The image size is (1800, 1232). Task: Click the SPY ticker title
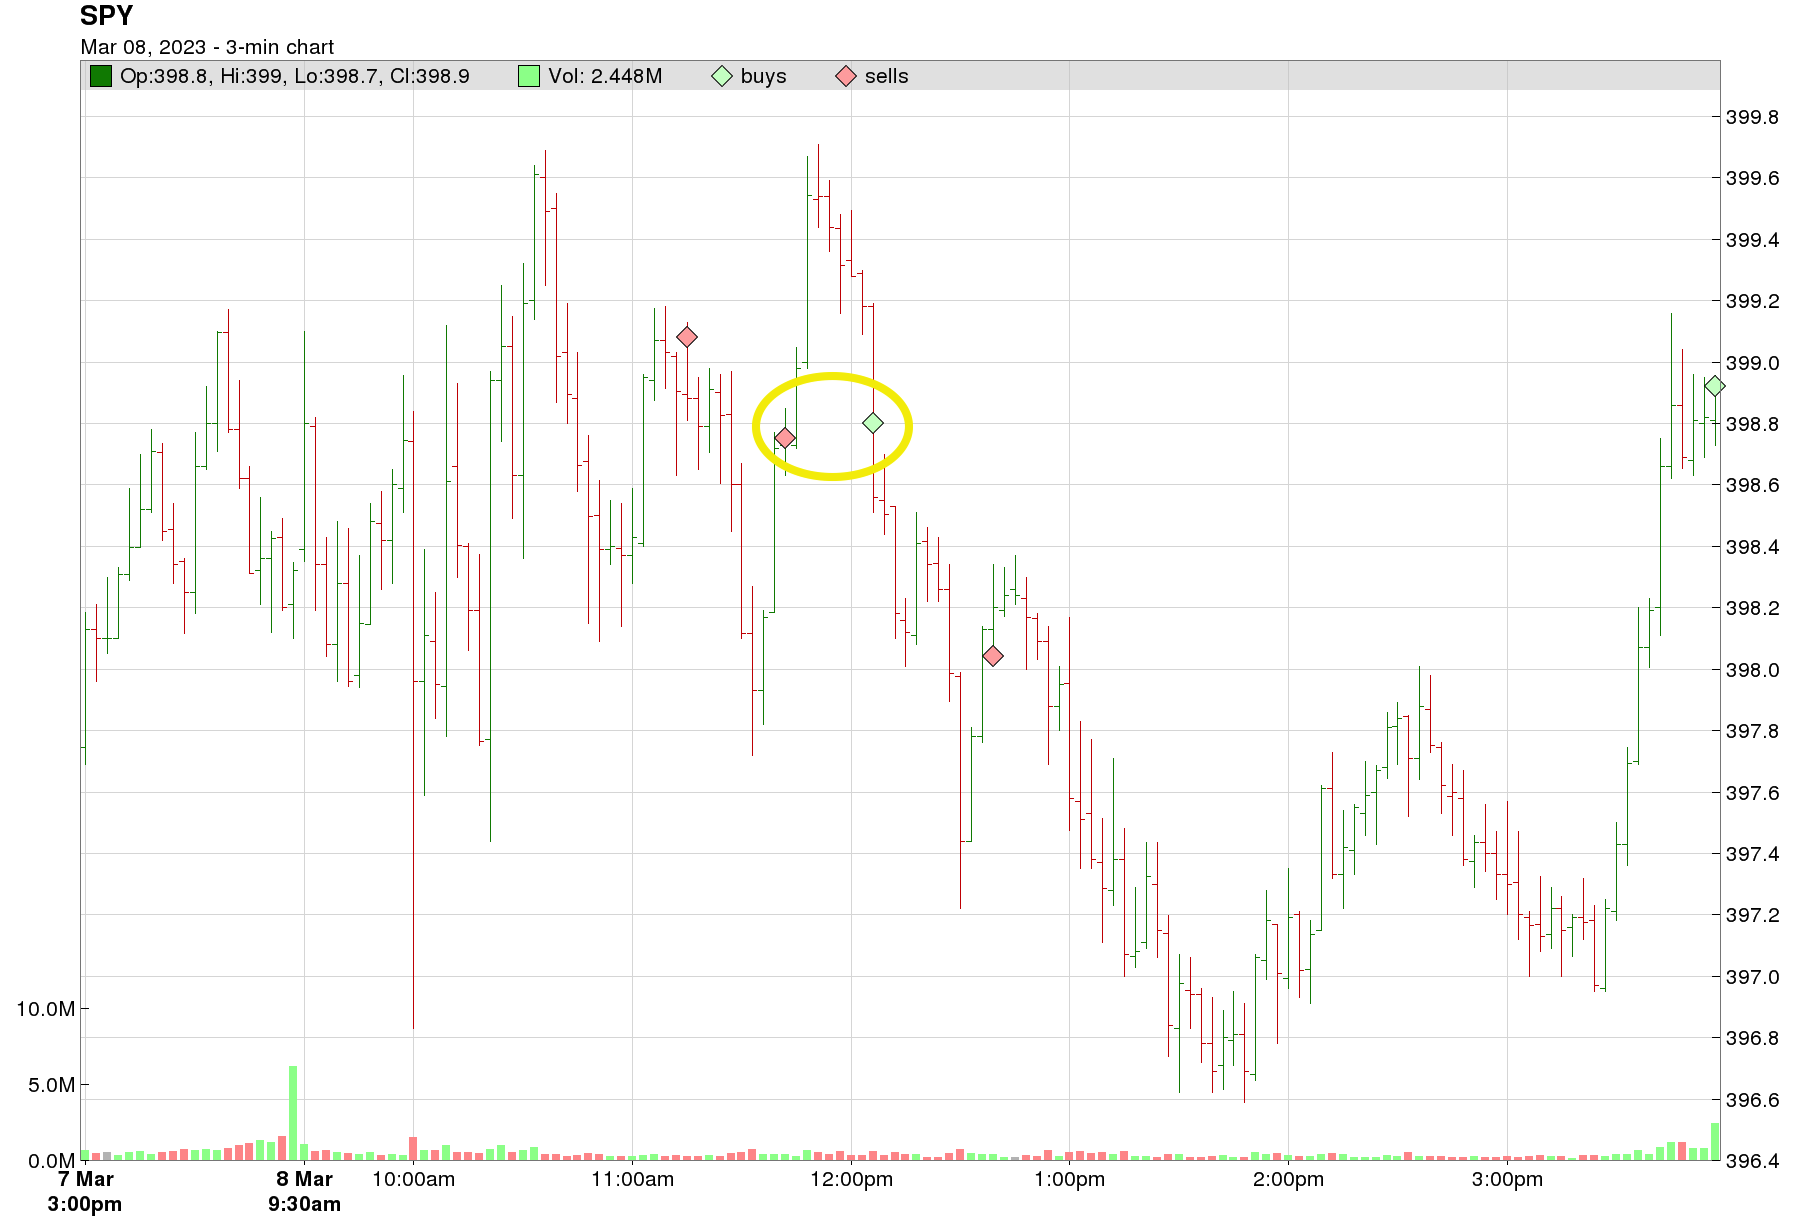[107, 16]
